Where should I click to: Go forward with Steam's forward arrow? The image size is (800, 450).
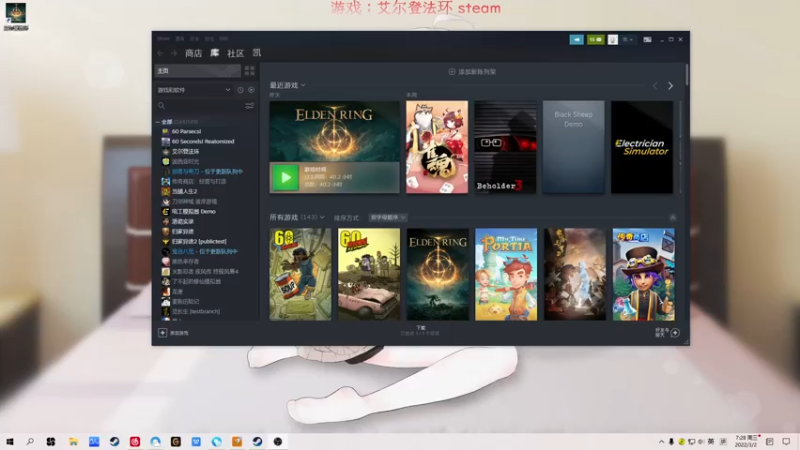(174, 53)
